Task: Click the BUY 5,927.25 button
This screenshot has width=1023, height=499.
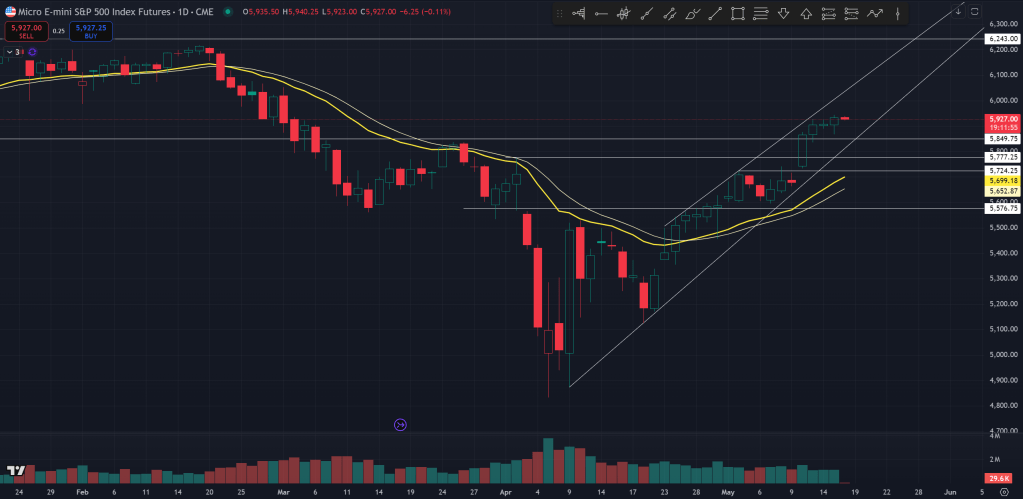Action: coord(91,31)
